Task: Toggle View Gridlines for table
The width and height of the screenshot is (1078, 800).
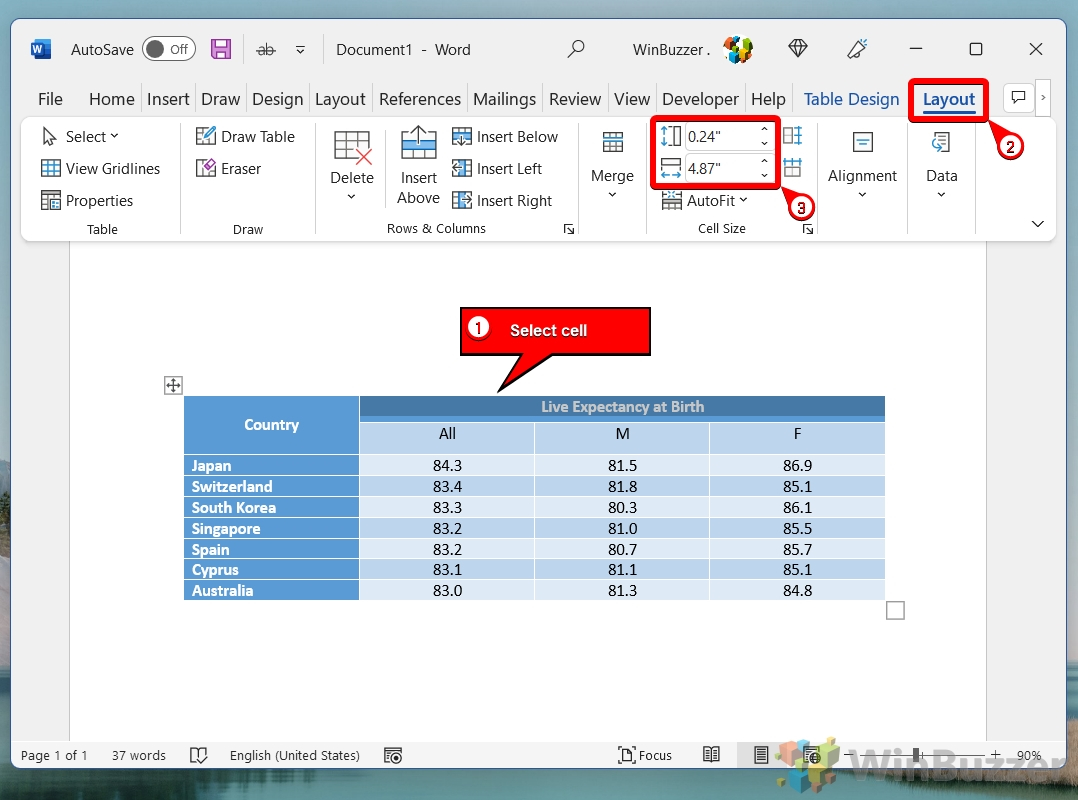Action: pos(101,169)
